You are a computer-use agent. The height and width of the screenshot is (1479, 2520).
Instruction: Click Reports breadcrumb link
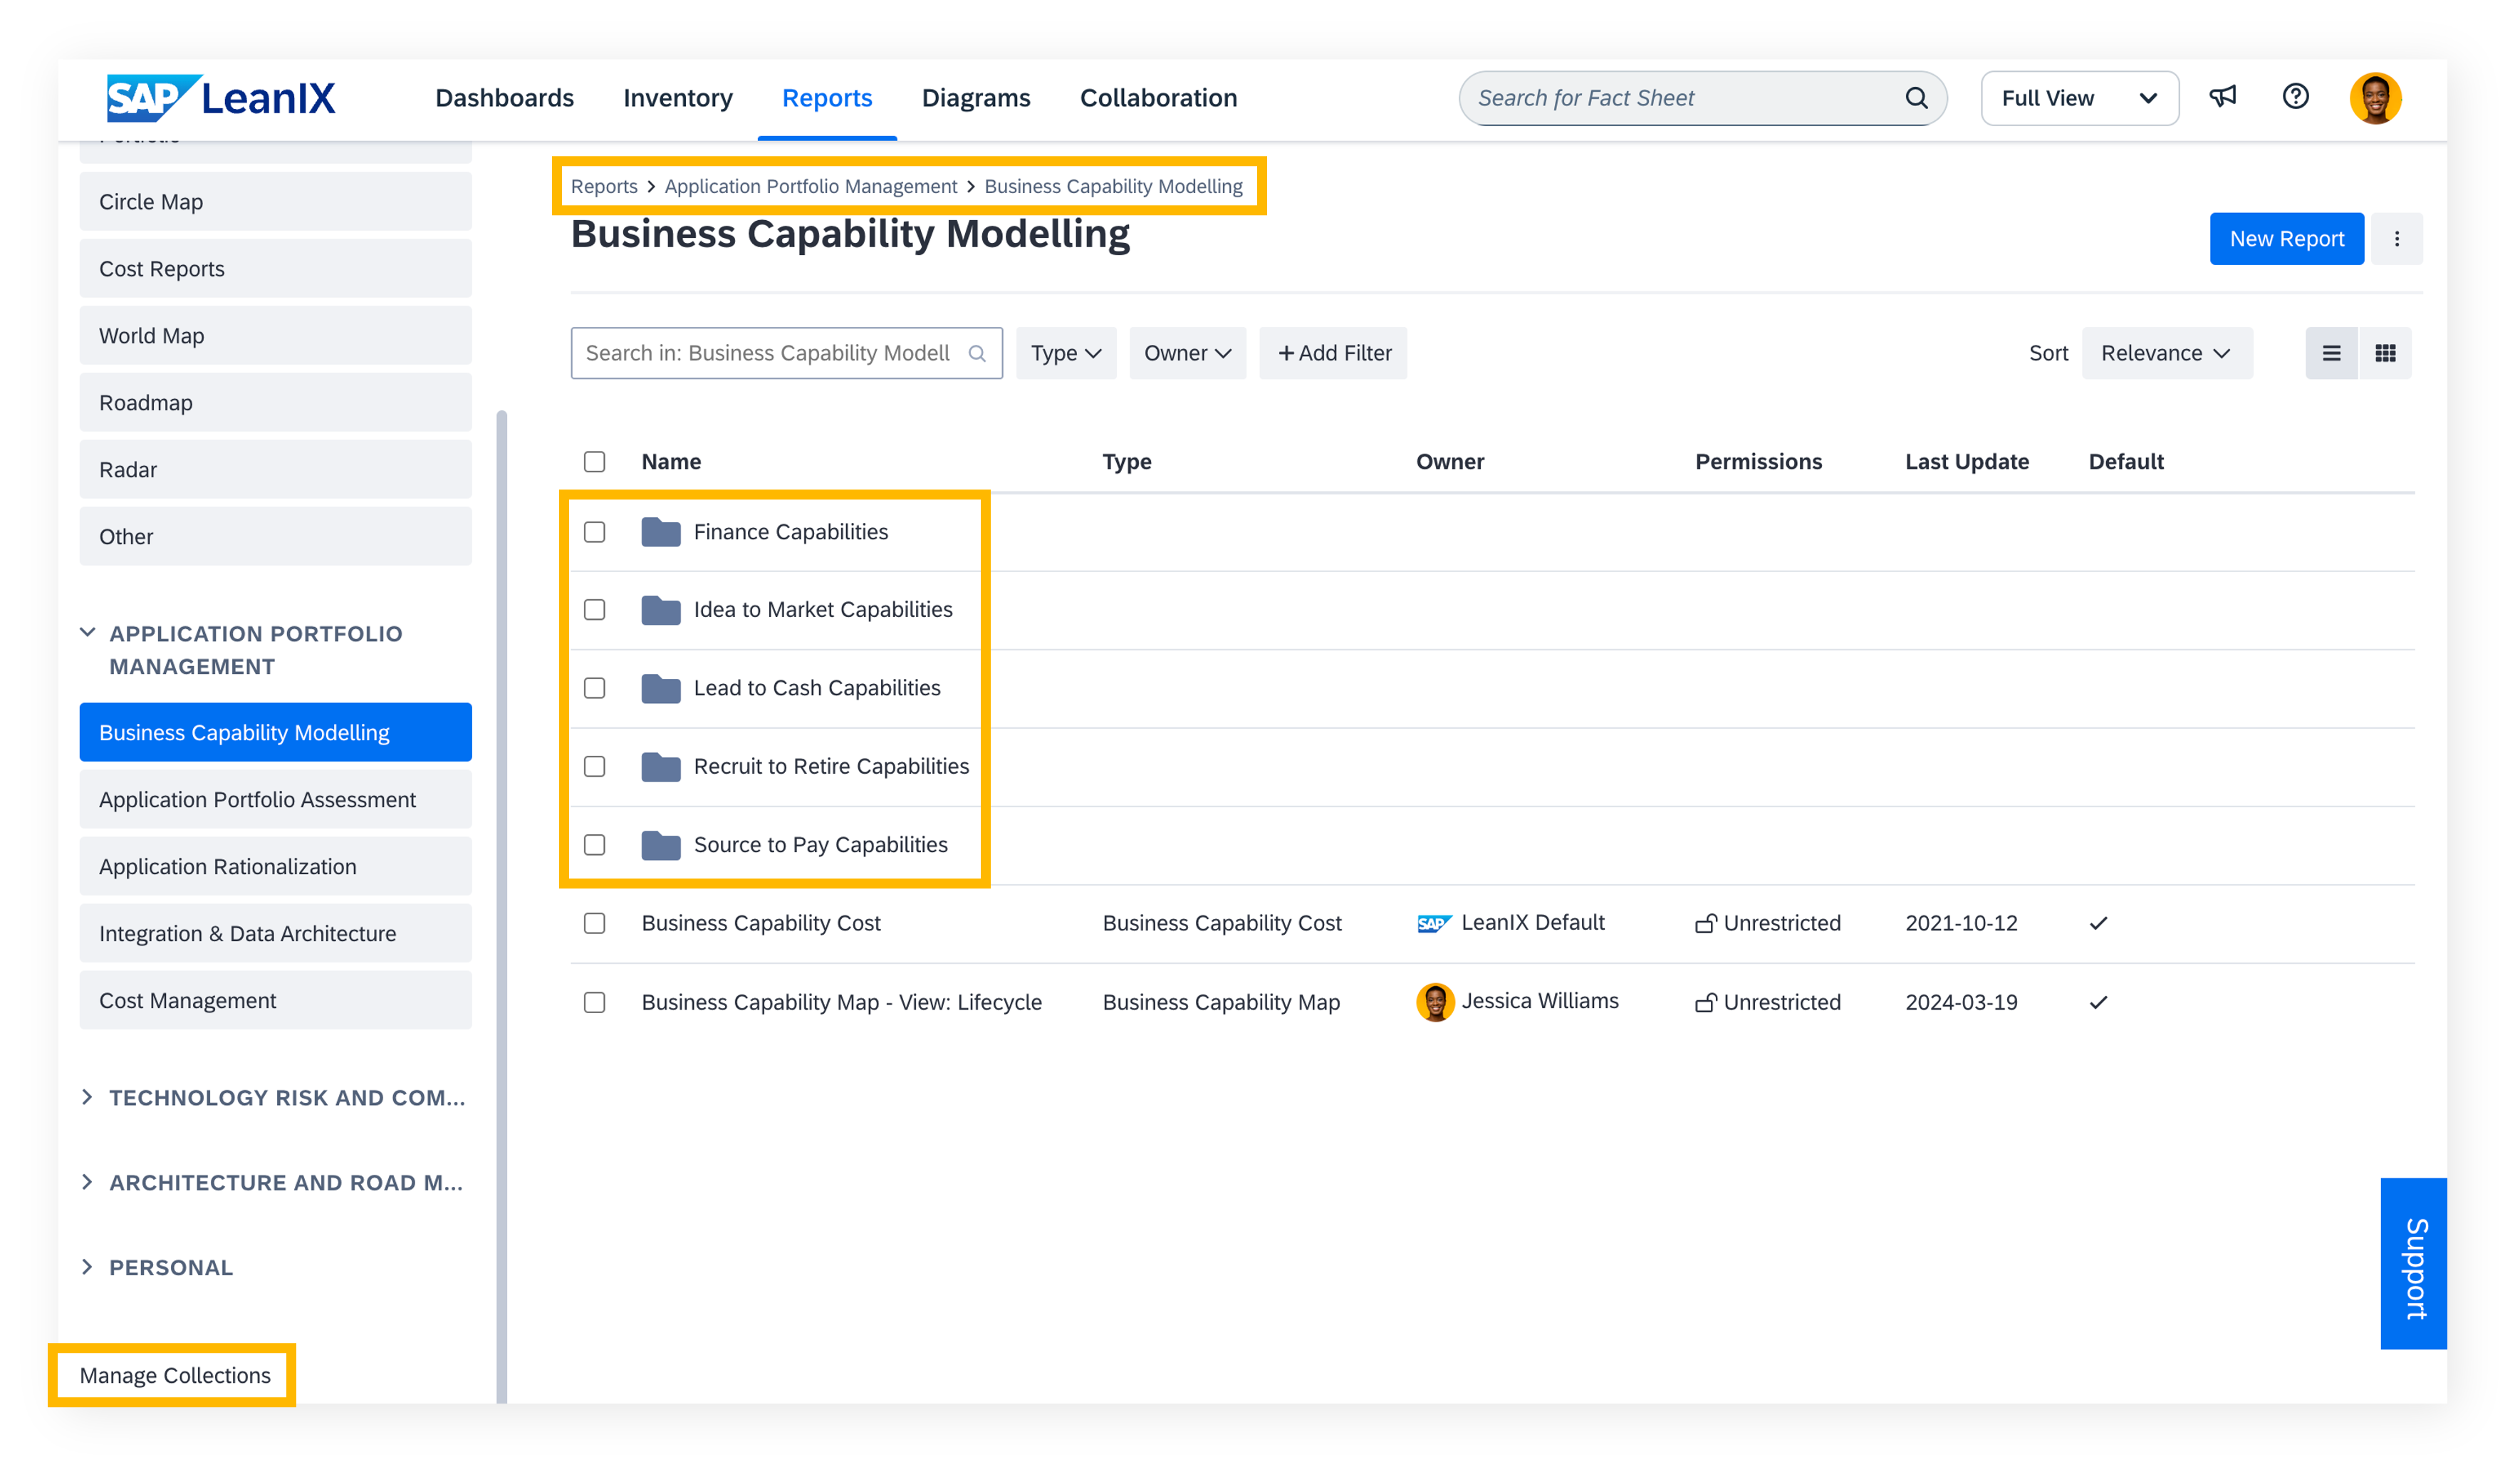point(604,186)
